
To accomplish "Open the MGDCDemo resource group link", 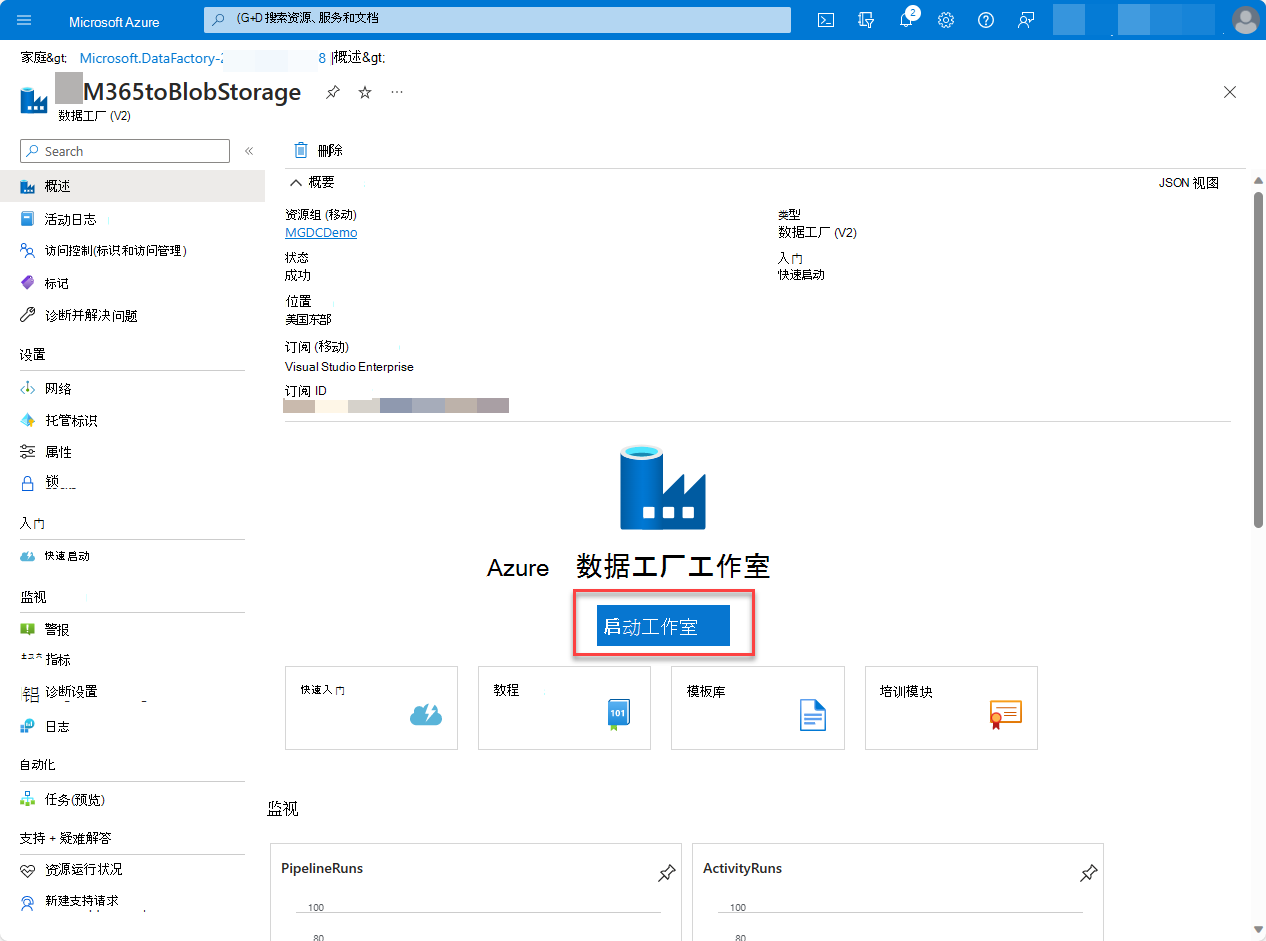I will tap(321, 232).
